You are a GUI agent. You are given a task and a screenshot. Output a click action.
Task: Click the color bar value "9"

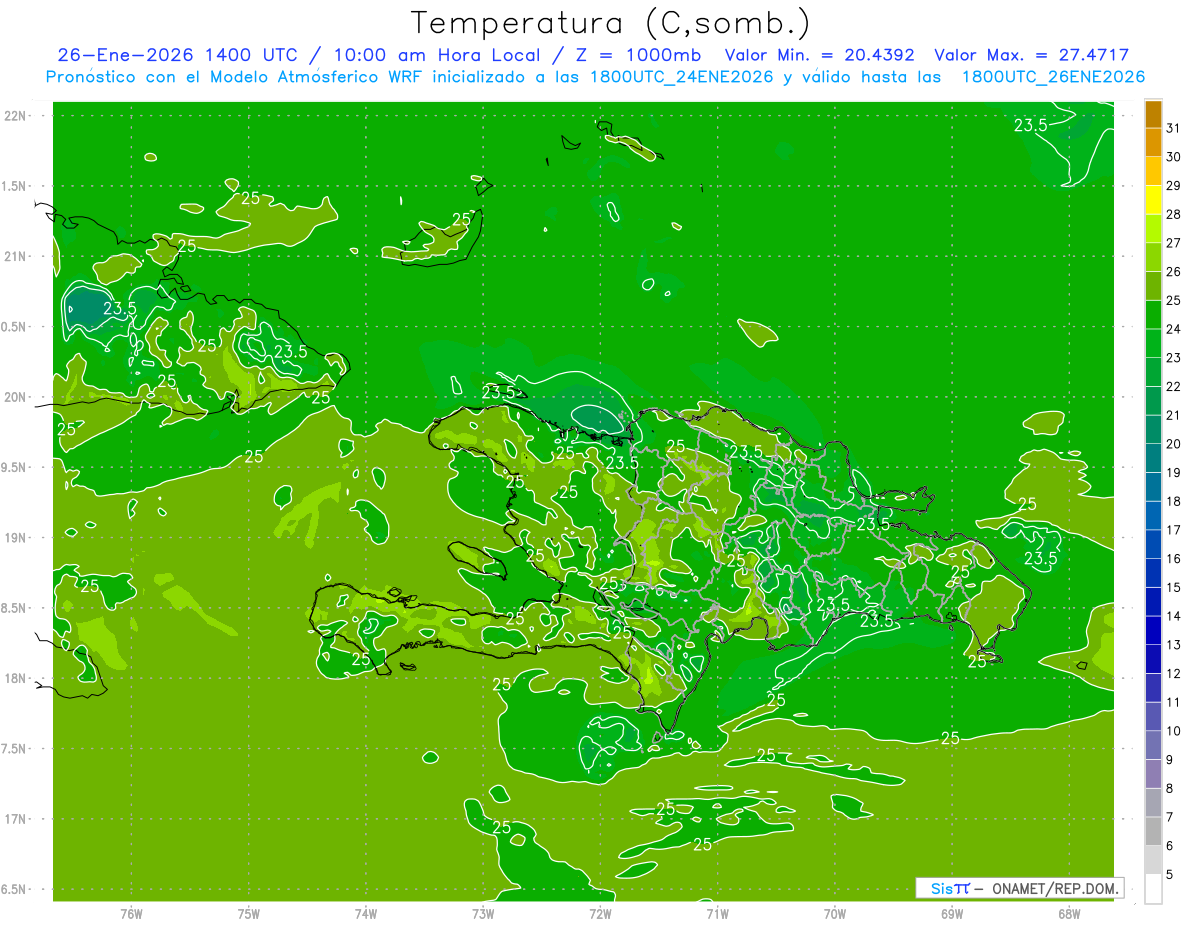pos(1169,759)
